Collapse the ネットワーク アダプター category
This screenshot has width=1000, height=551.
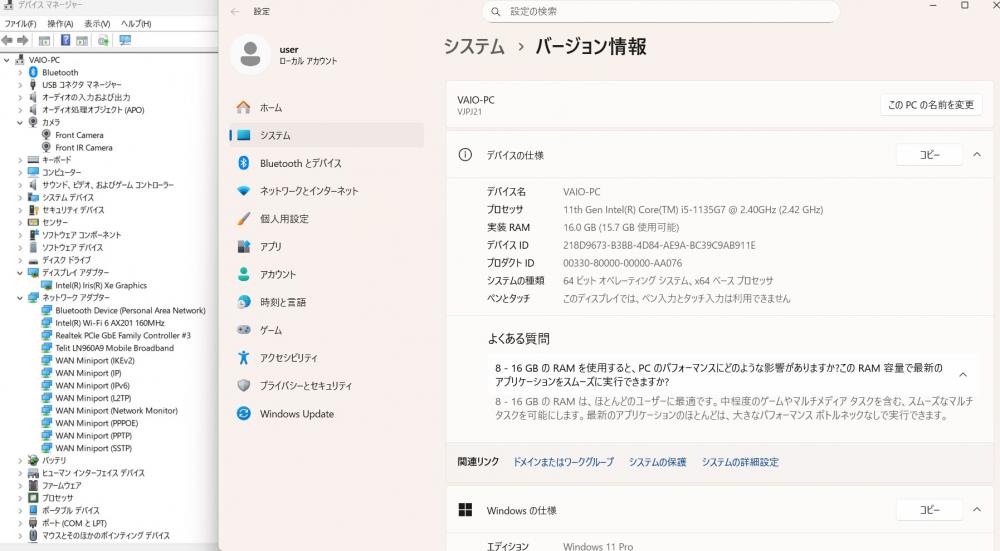point(20,298)
